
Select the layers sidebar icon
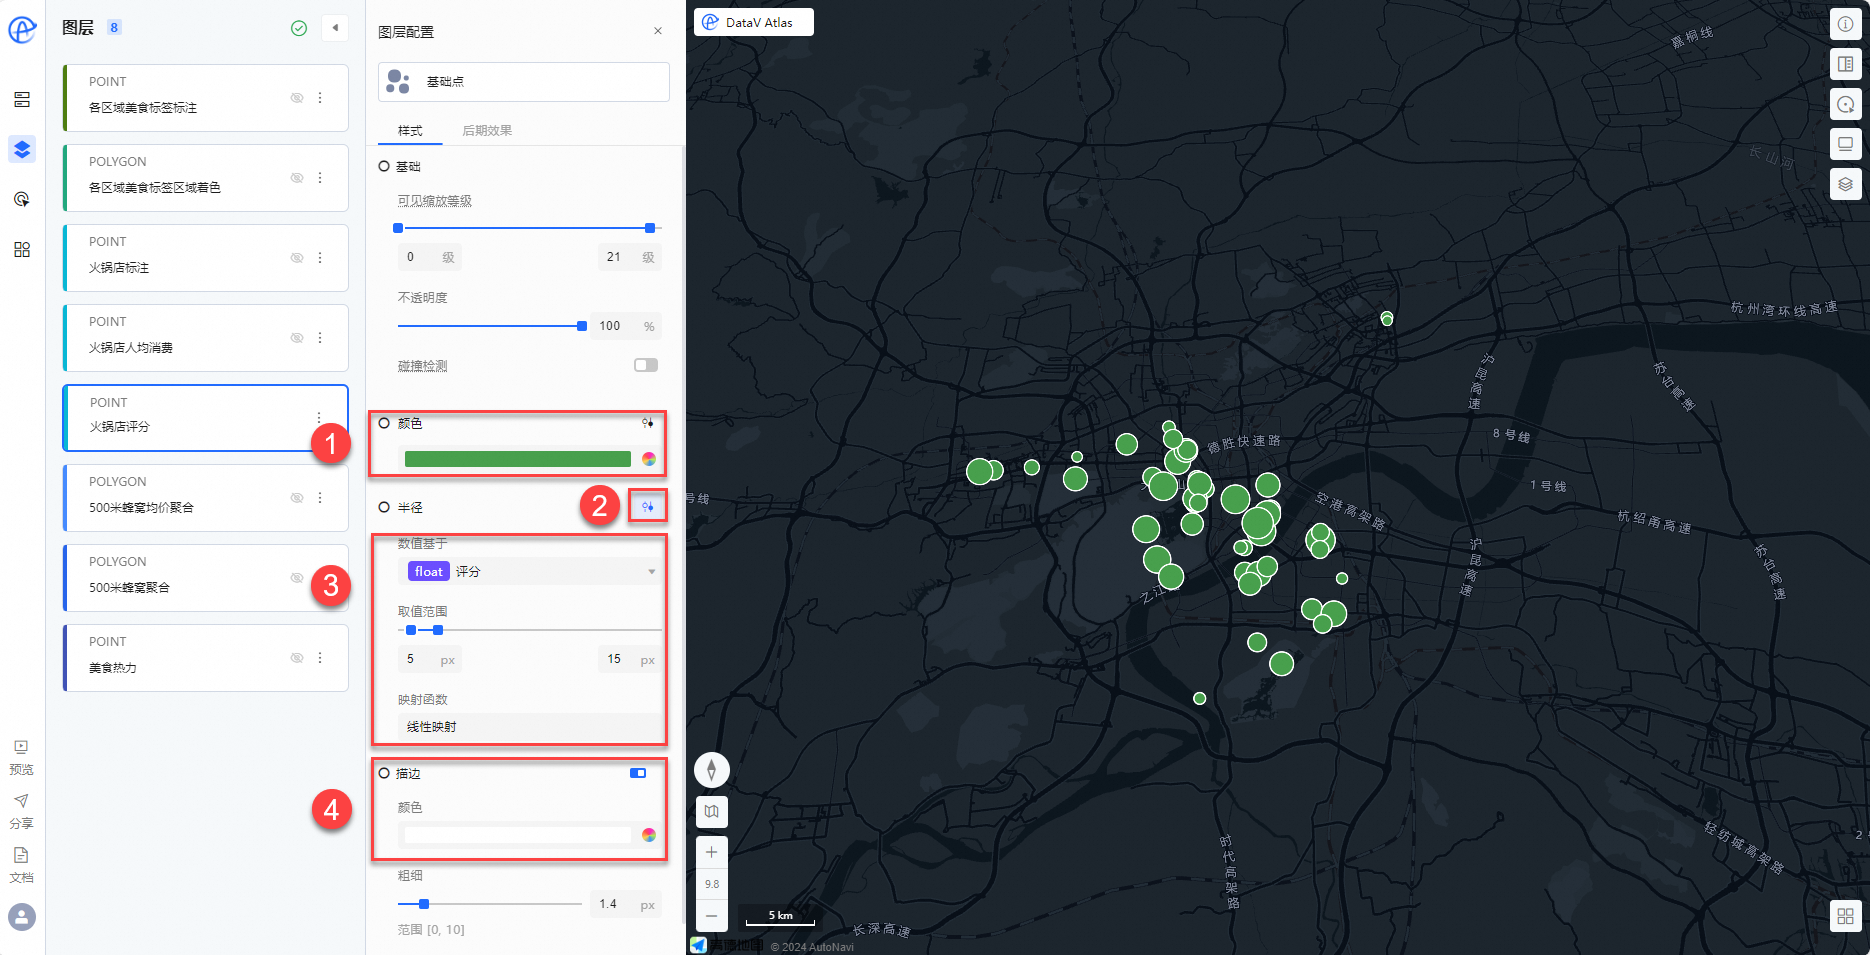(22, 150)
